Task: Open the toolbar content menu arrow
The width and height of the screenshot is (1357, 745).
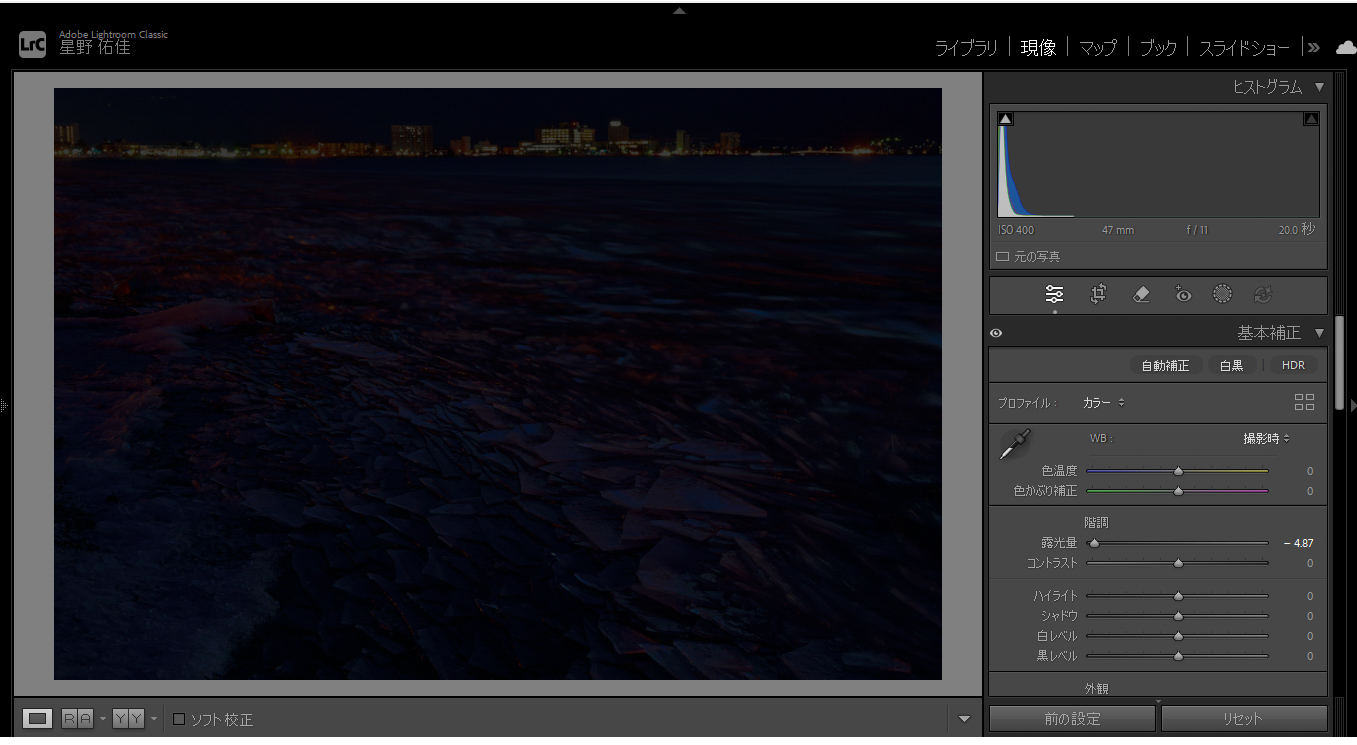Action: (964, 718)
